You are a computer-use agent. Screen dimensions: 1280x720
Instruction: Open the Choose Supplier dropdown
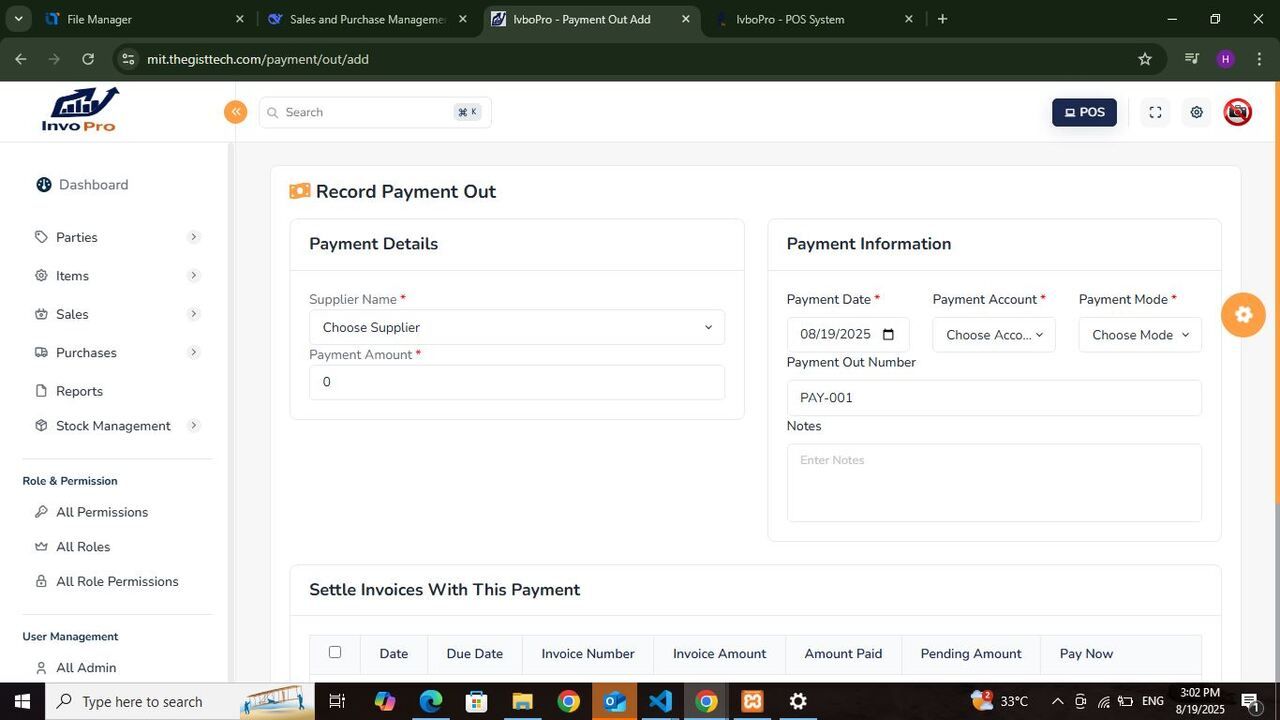tap(517, 328)
